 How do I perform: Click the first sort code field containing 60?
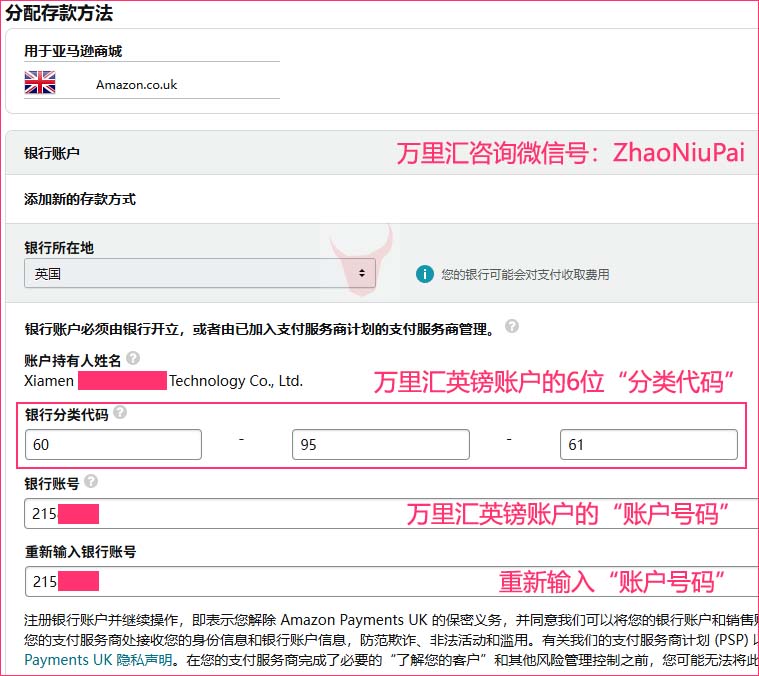click(x=113, y=444)
